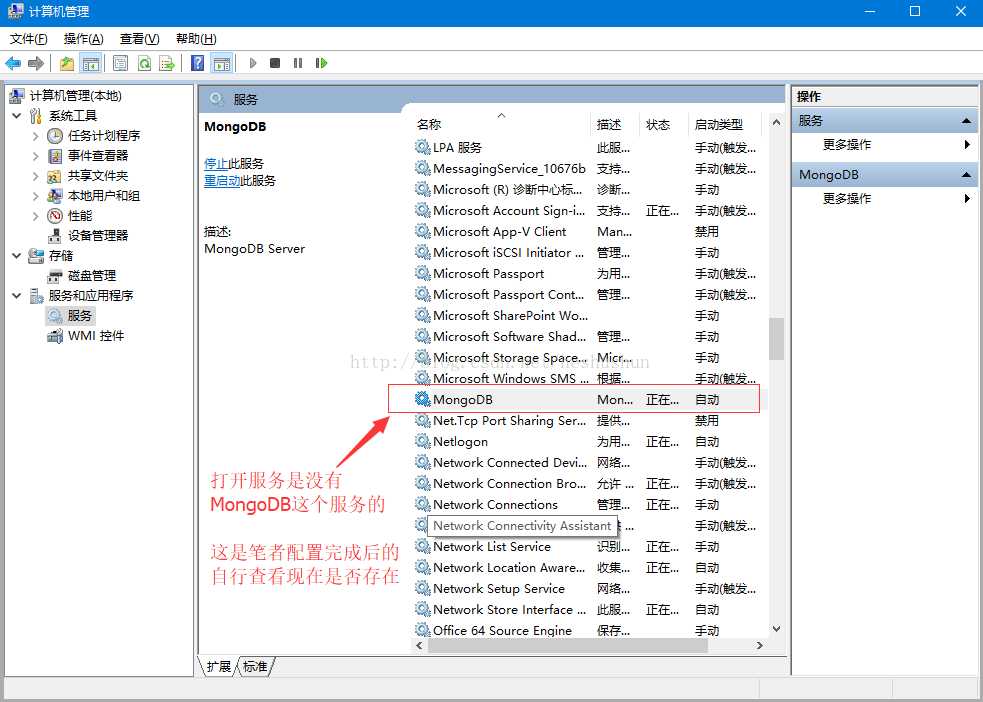983x702 pixels.
Task: Click the 停止 link to stop the service
Action: click(x=216, y=164)
